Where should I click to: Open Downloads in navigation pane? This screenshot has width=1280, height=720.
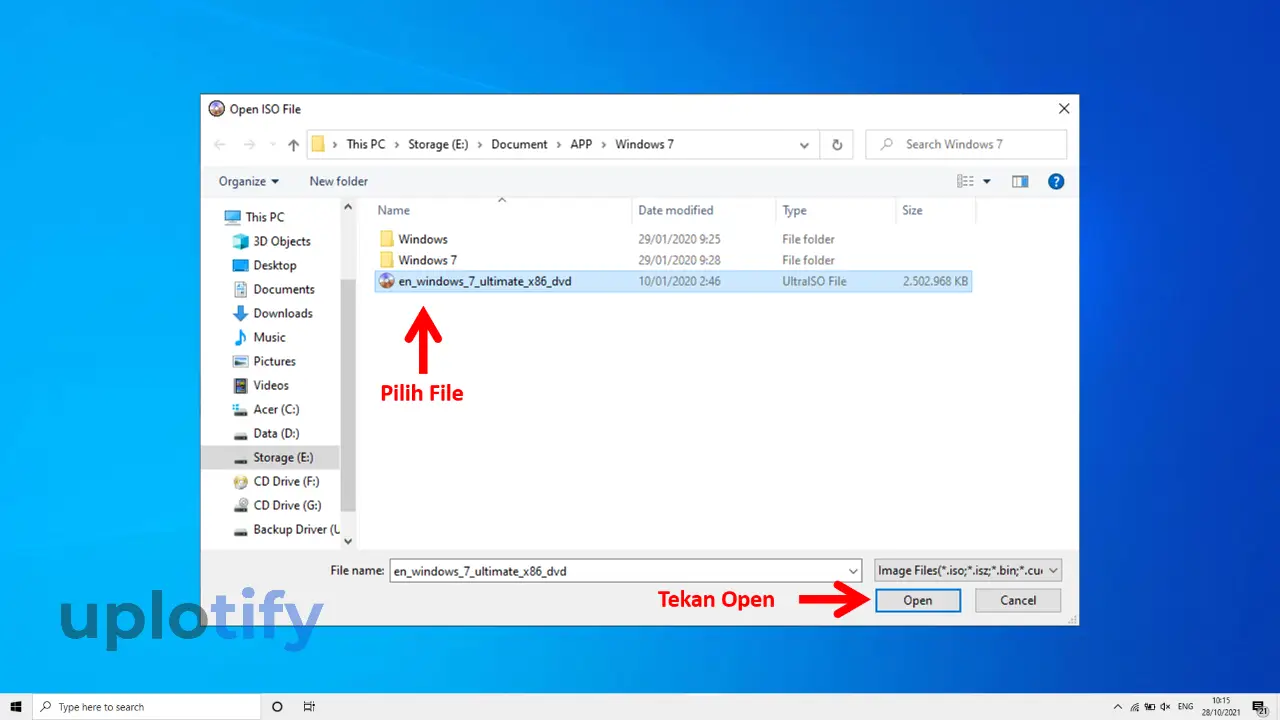(282, 313)
